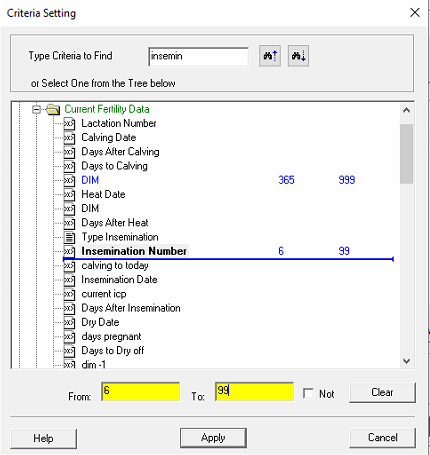Toggle the Not checkbox
The height and width of the screenshot is (455, 430).
tap(308, 393)
